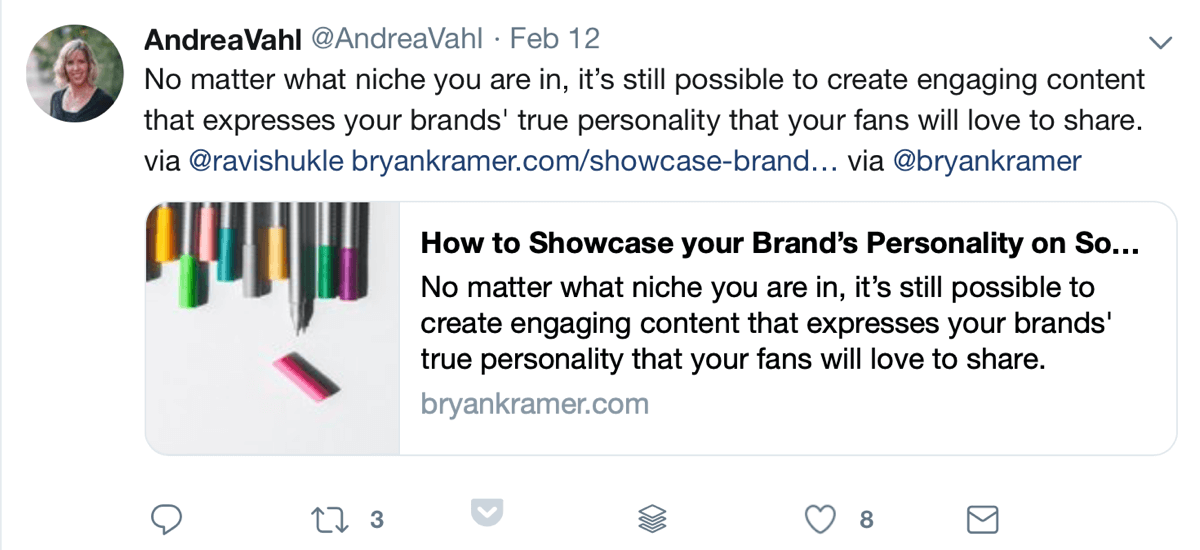Expand tweet options chevron menu

[1160, 42]
